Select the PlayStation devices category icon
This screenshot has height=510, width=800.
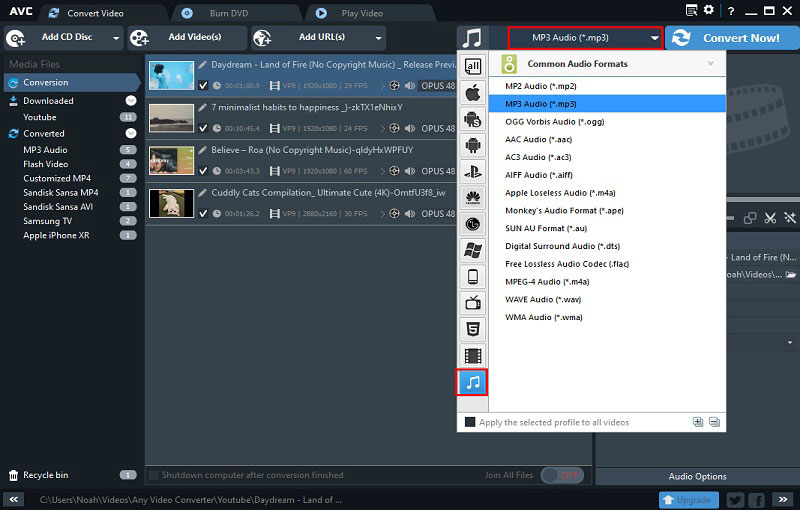point(473,172)
